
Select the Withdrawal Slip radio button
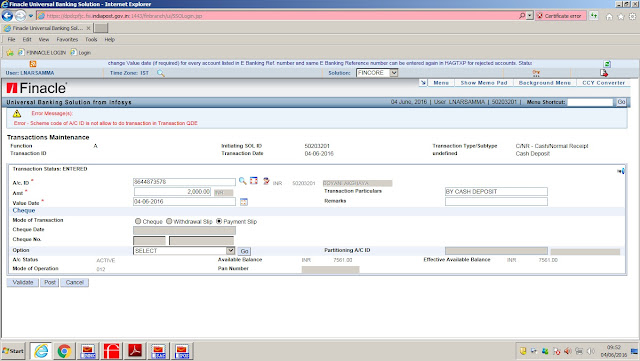pos(169,221)
